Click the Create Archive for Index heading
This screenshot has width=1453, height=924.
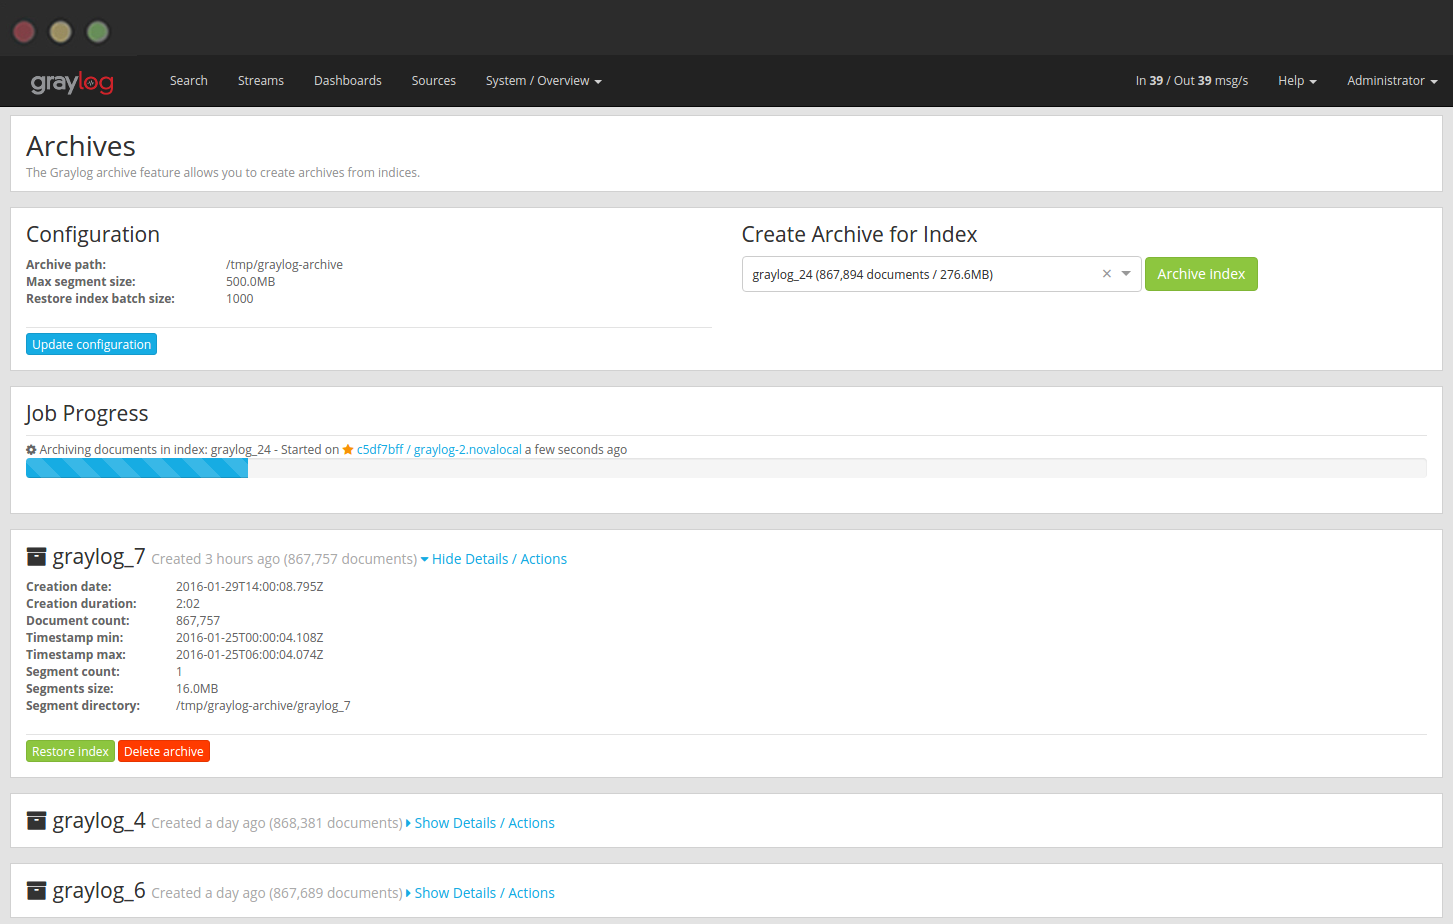pyautogui.click(x=859, y=234)
